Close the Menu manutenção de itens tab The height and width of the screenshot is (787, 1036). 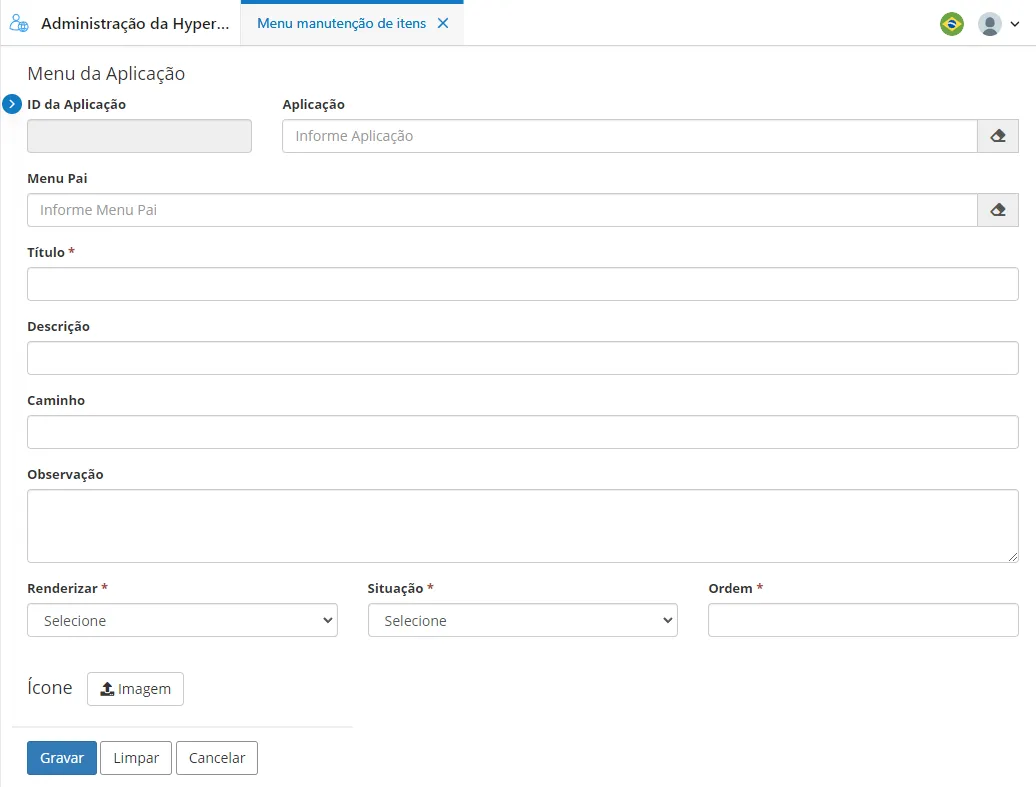tap(443, 23)
